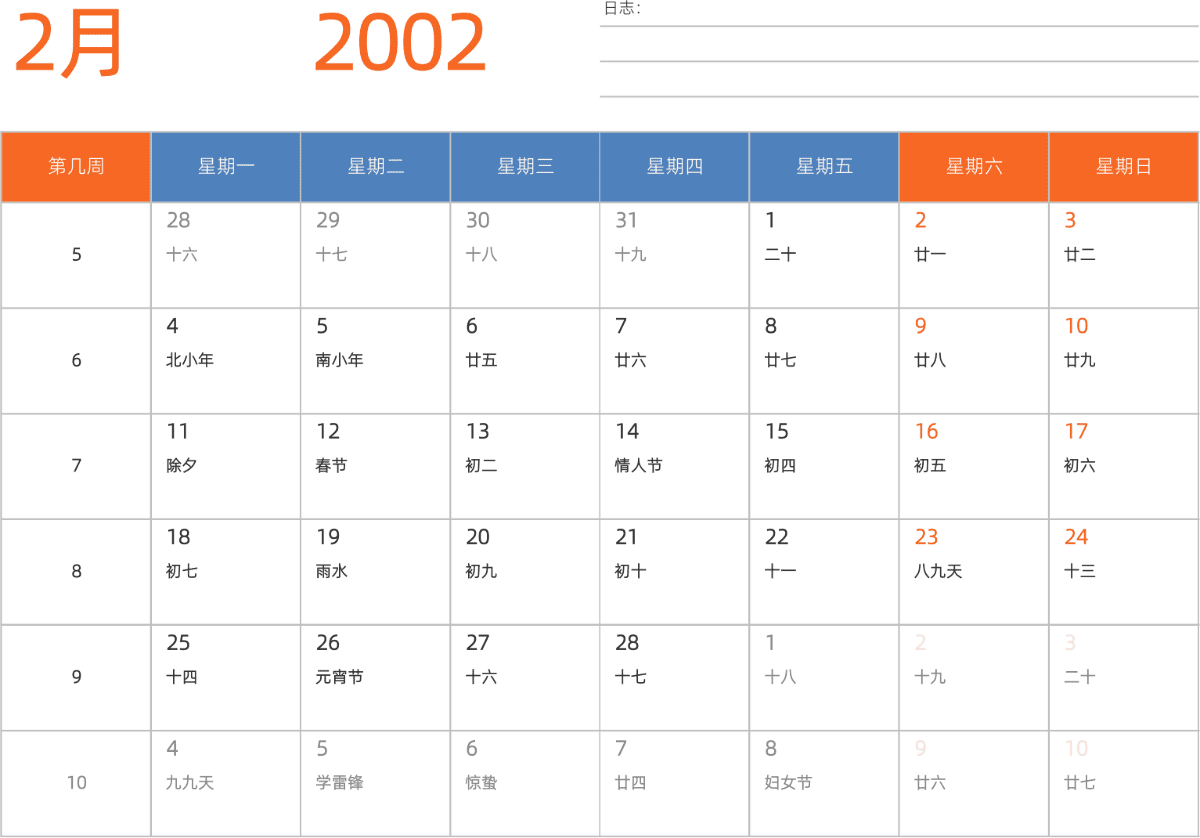Click week number 5 cell
Screen dimensions: 1200x838
tap(76, 255)
